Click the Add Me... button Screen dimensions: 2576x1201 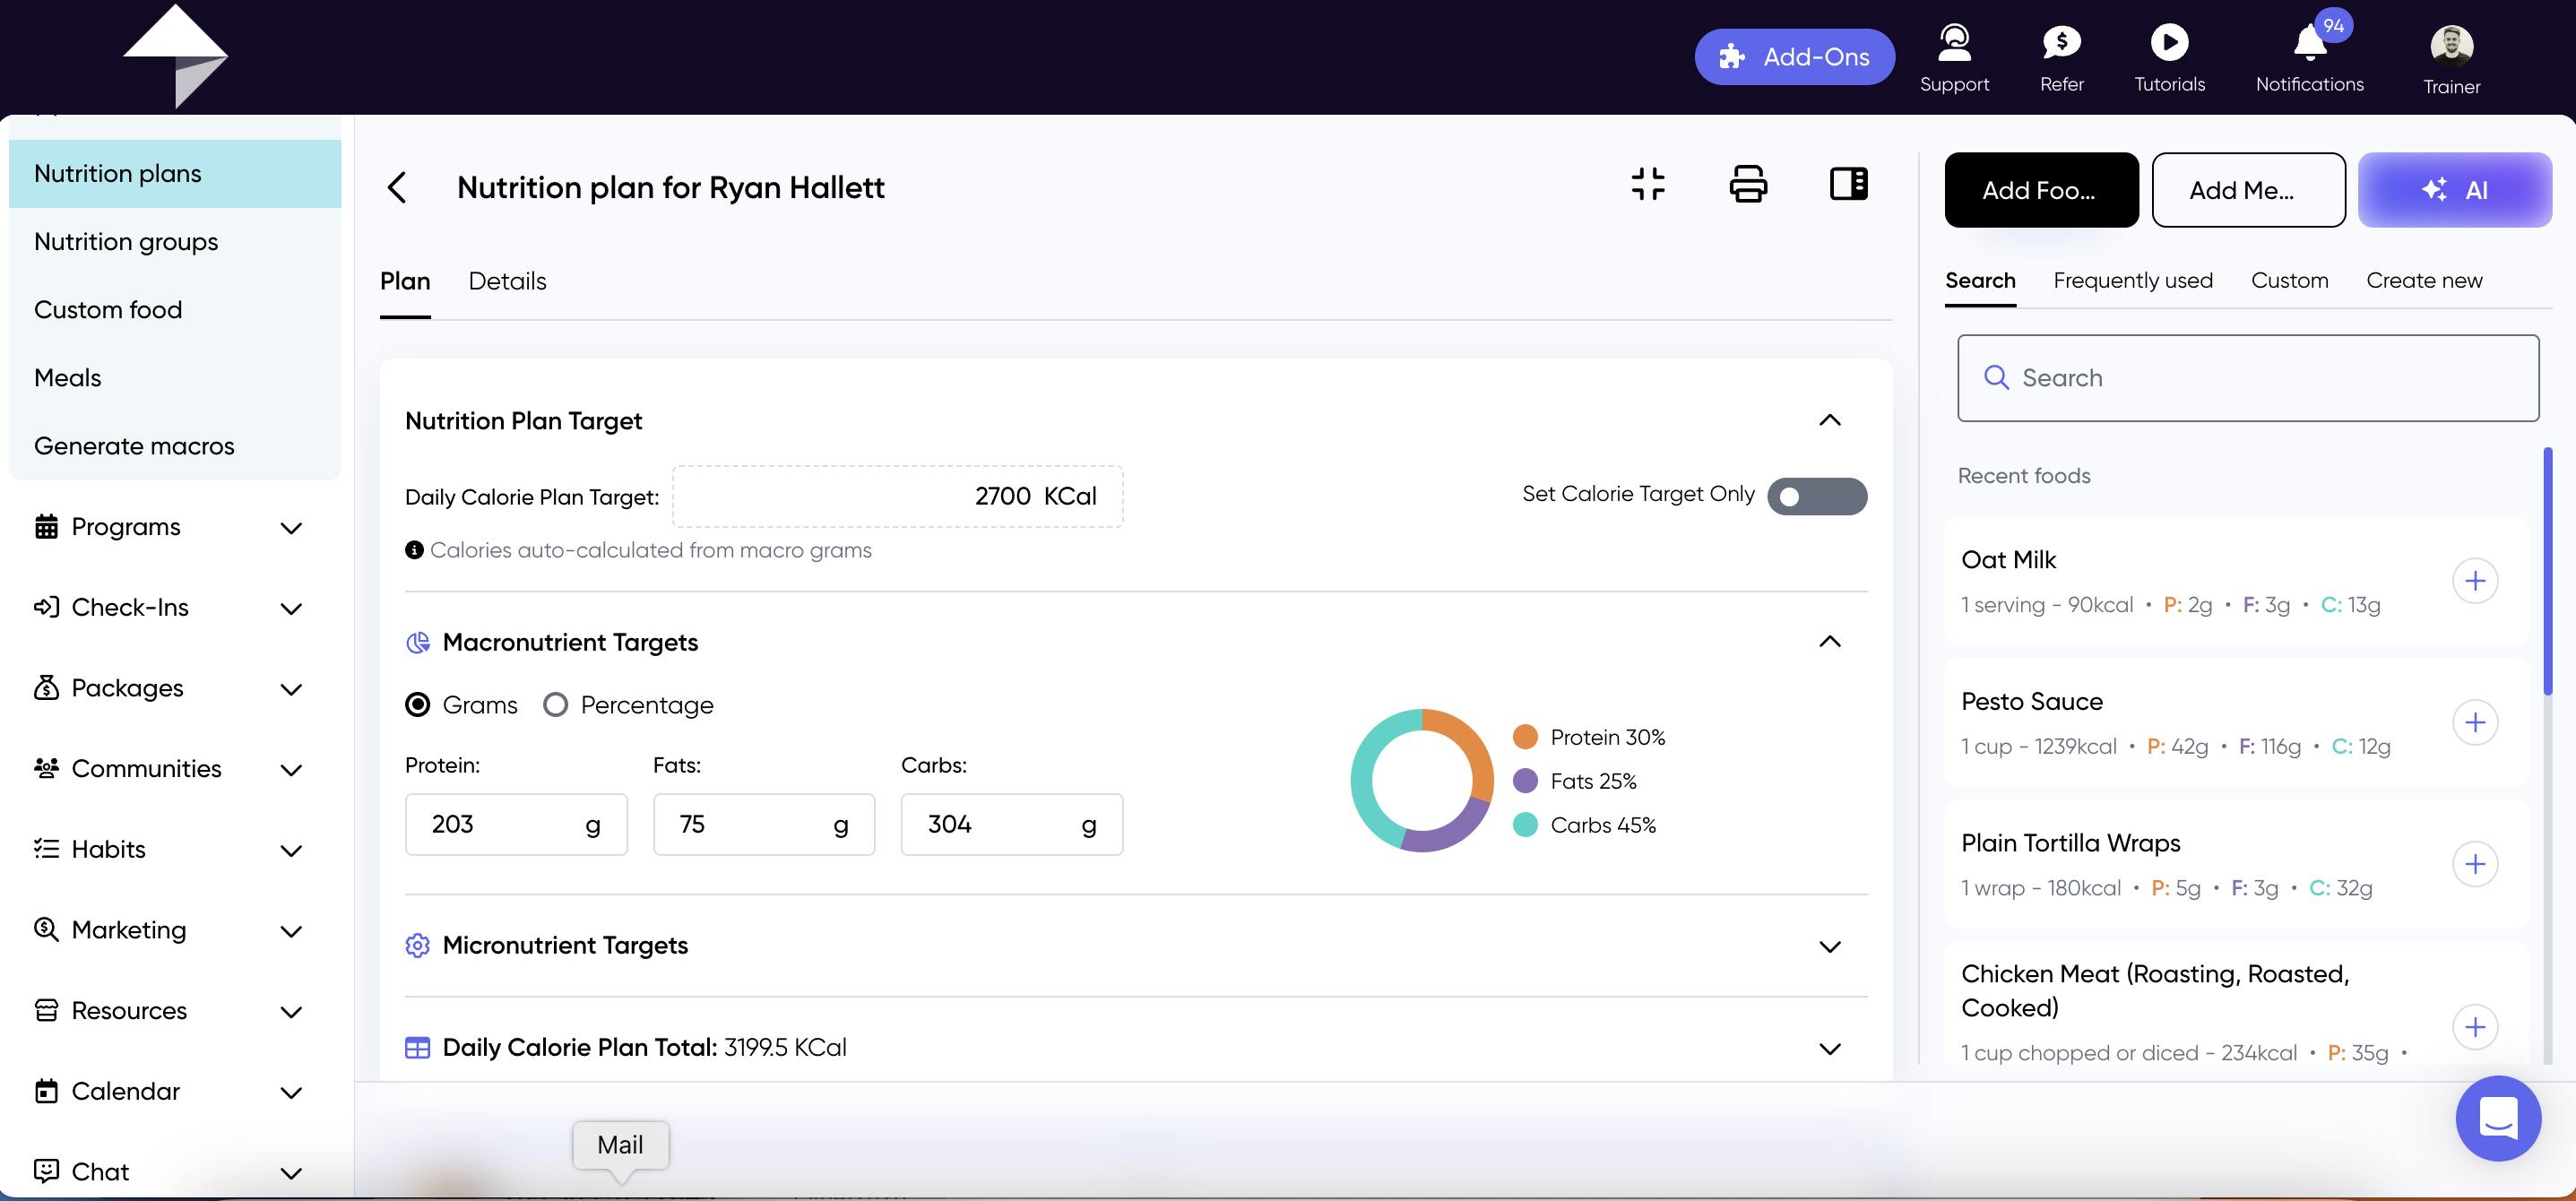tap(2248, 190)
